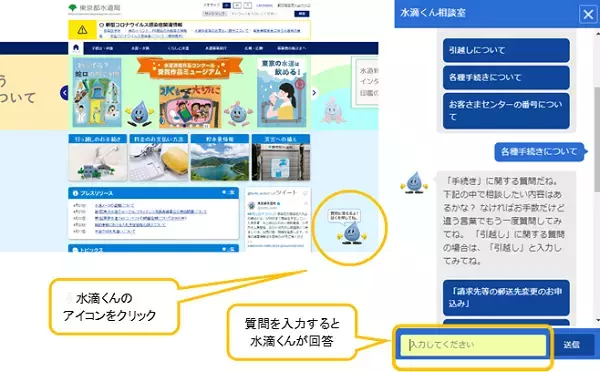The height and width of the screenshot is (372, 600).
Task: Click the chat message input field
Action: (473, 345)
